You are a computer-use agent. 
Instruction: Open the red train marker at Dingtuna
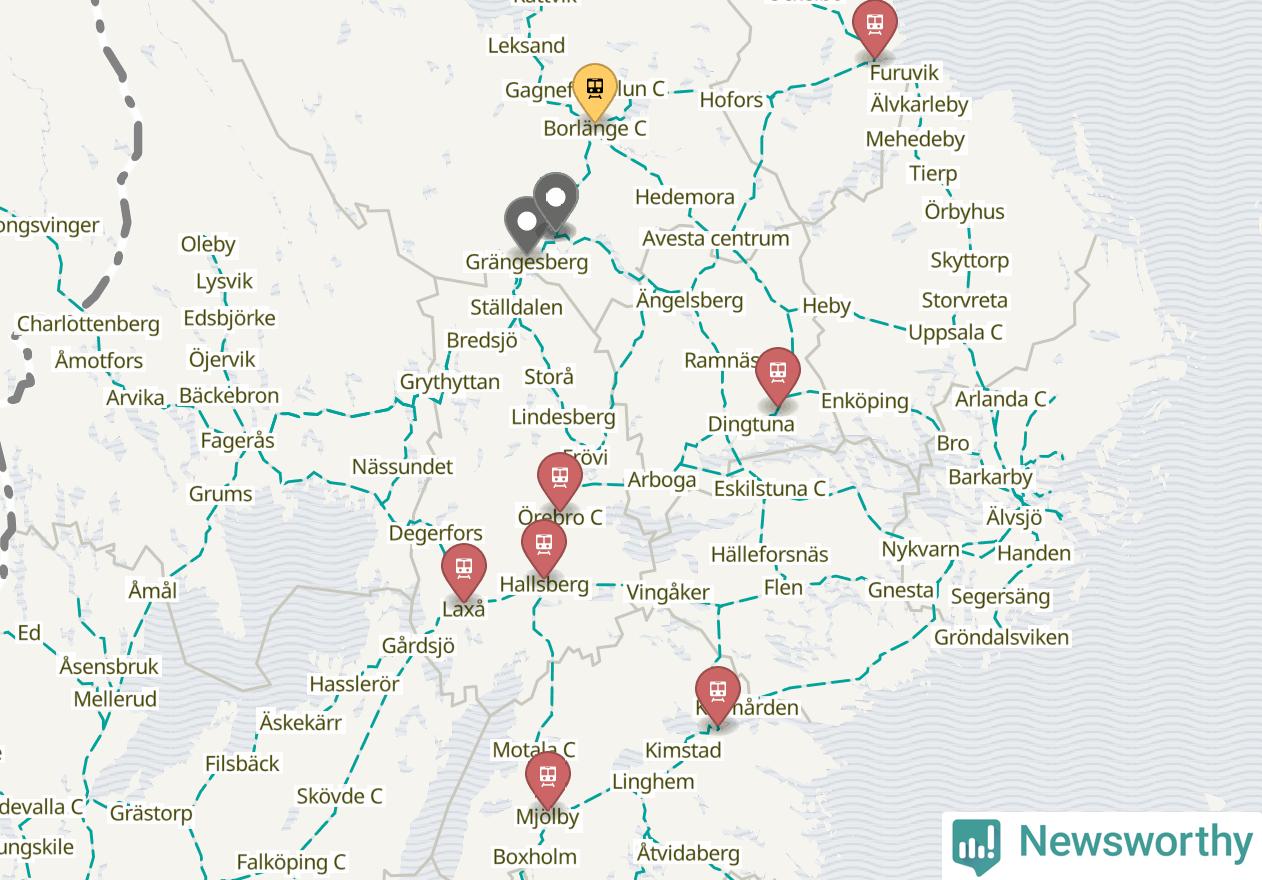click(777, 376)
